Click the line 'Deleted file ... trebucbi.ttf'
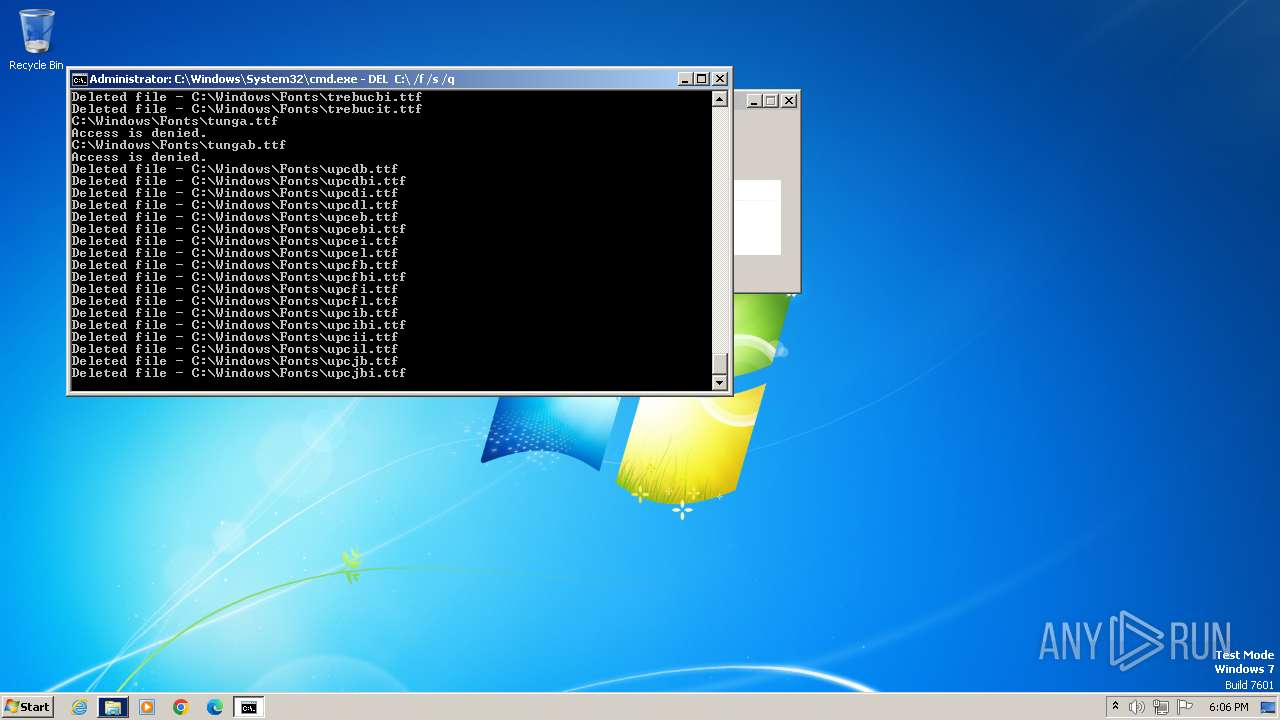 247,97
